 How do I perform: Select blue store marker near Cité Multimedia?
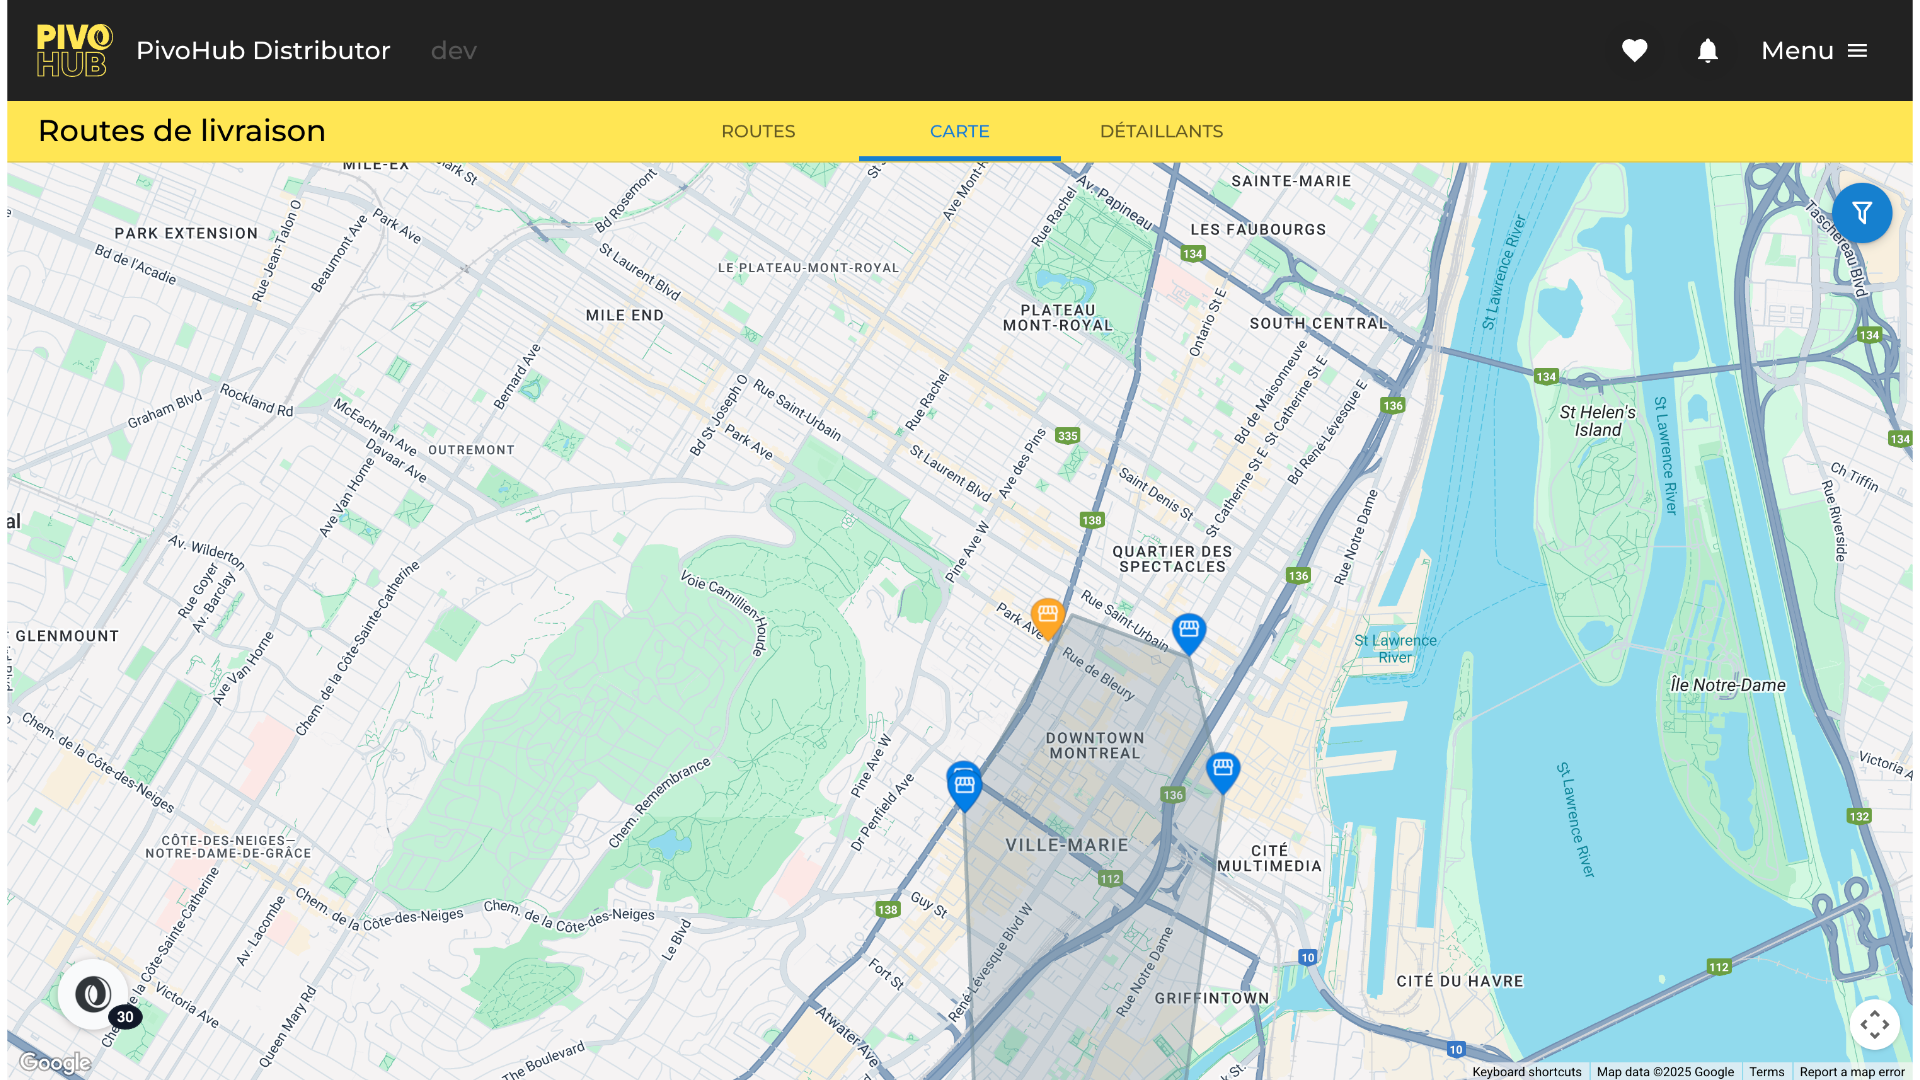click(x=1222, y=770)
